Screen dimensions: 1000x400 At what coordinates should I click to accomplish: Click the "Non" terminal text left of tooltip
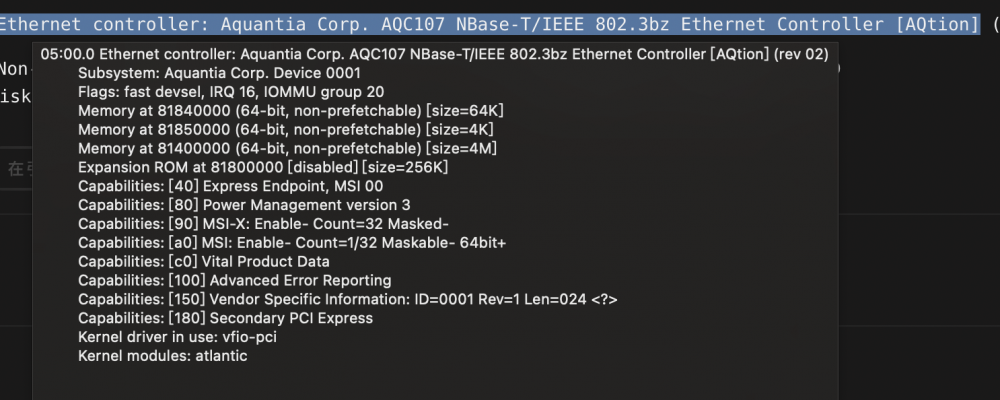point(13,70)
